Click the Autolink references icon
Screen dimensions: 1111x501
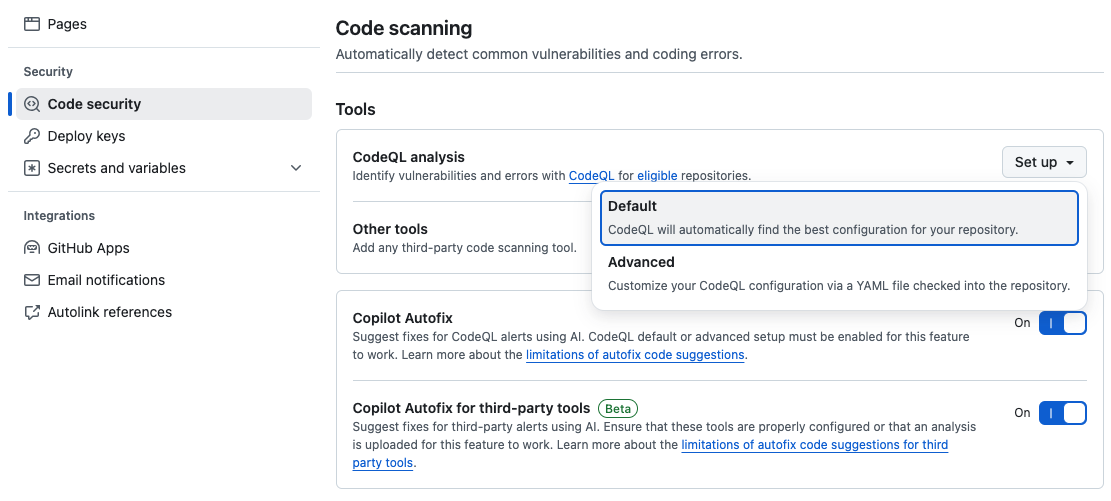(x=31, y=313)
